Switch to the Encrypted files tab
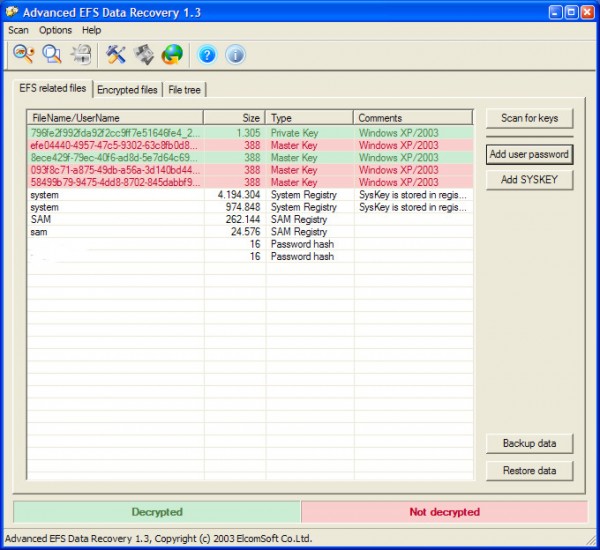 [x=127, y=90]
